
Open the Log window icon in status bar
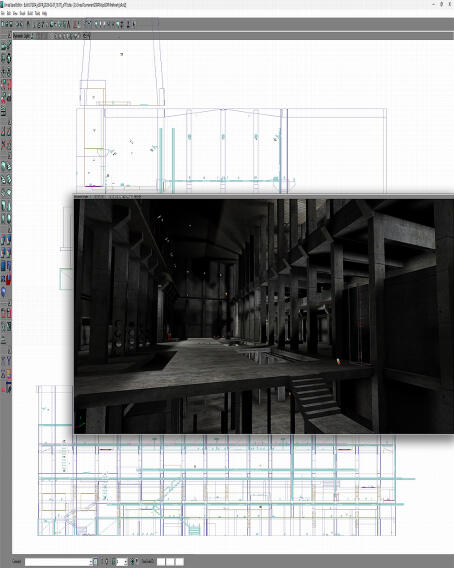pyautogui.click(x=95, y=561)
